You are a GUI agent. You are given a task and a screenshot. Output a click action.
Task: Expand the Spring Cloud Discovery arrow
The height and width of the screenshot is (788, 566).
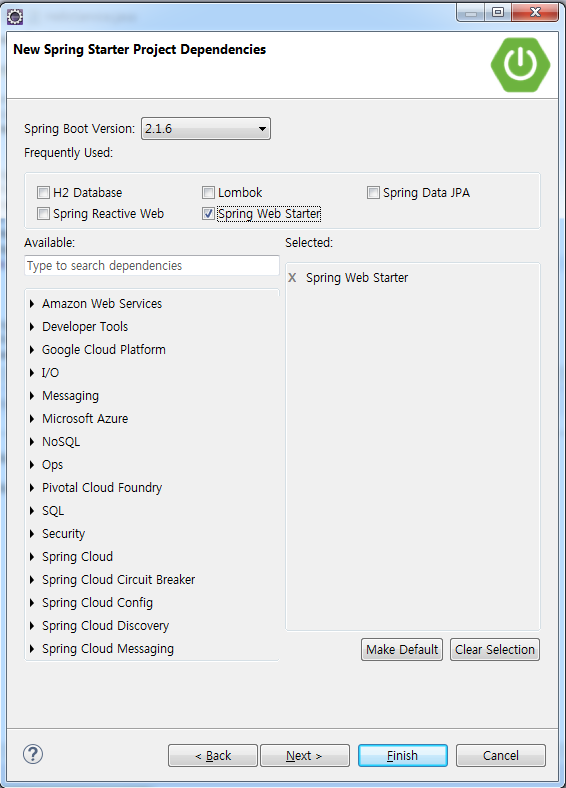point(32,626)
